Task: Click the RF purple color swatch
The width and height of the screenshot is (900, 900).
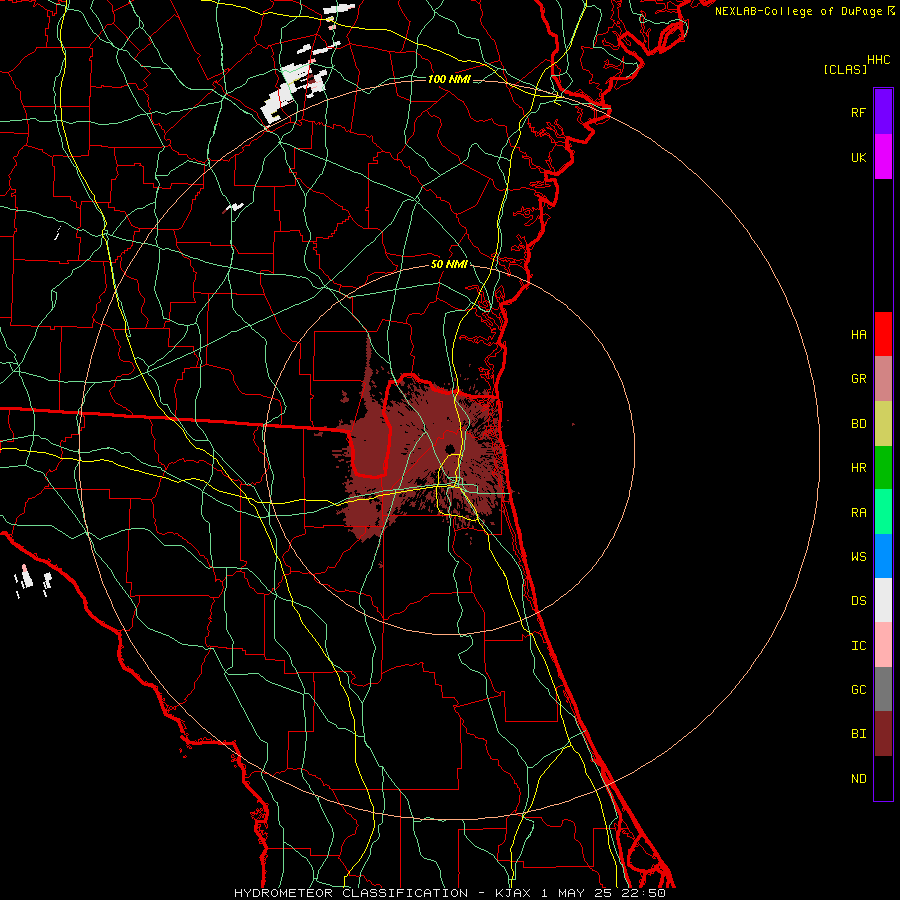Action: [883, 112]
